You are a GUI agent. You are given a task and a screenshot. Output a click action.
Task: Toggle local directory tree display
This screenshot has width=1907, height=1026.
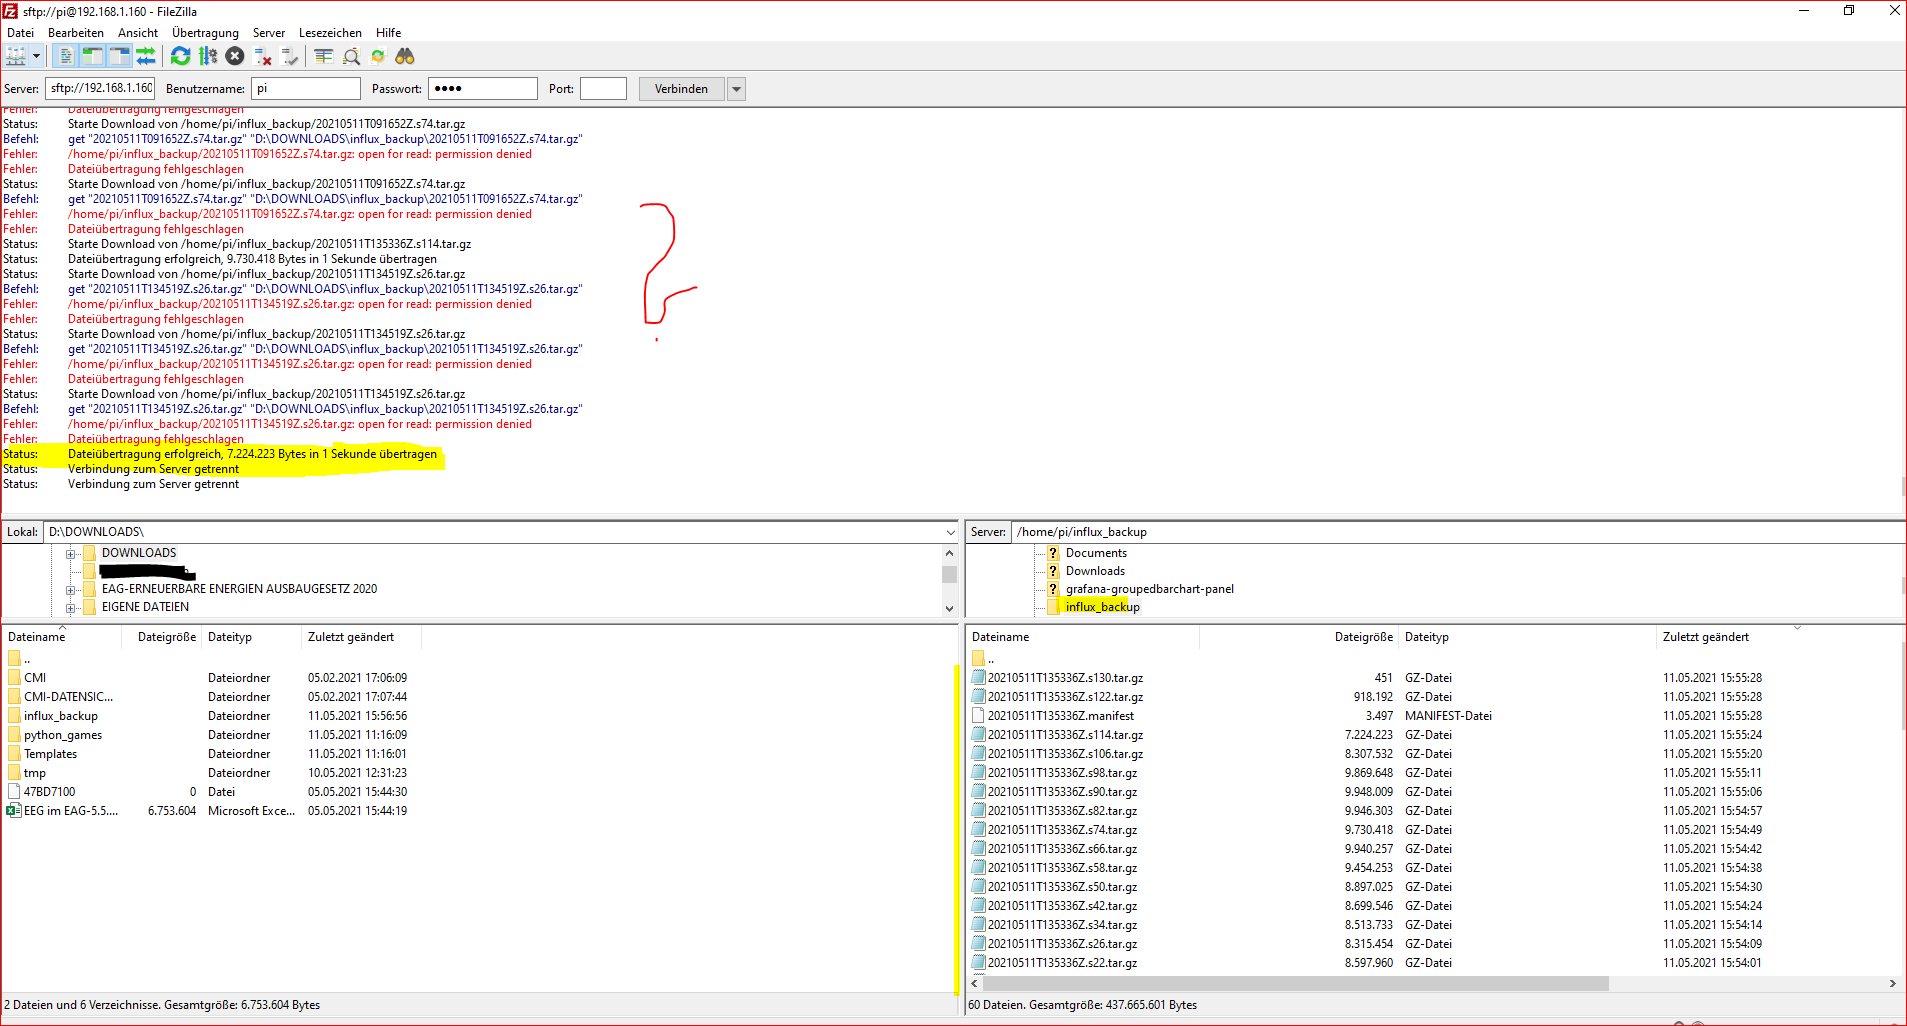tap(93, 56)
